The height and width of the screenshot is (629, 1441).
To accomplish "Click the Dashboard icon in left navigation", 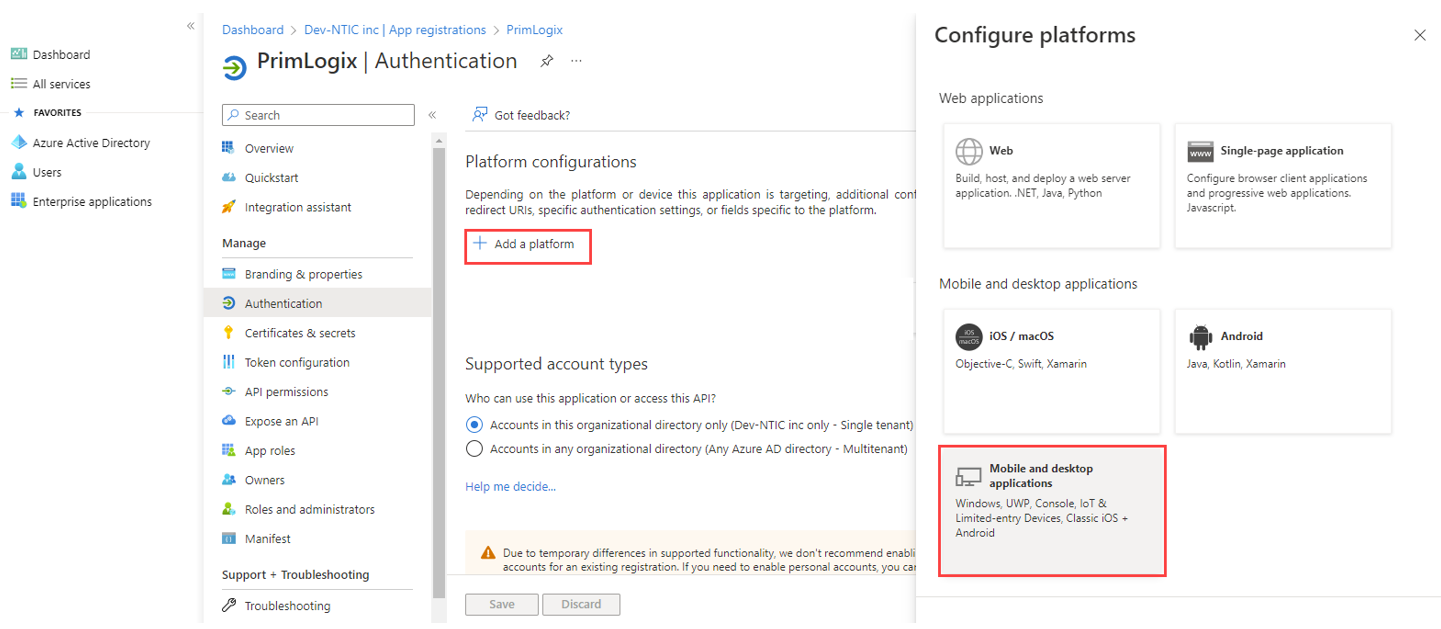I will pyautogui.click(x=19, y=54).
